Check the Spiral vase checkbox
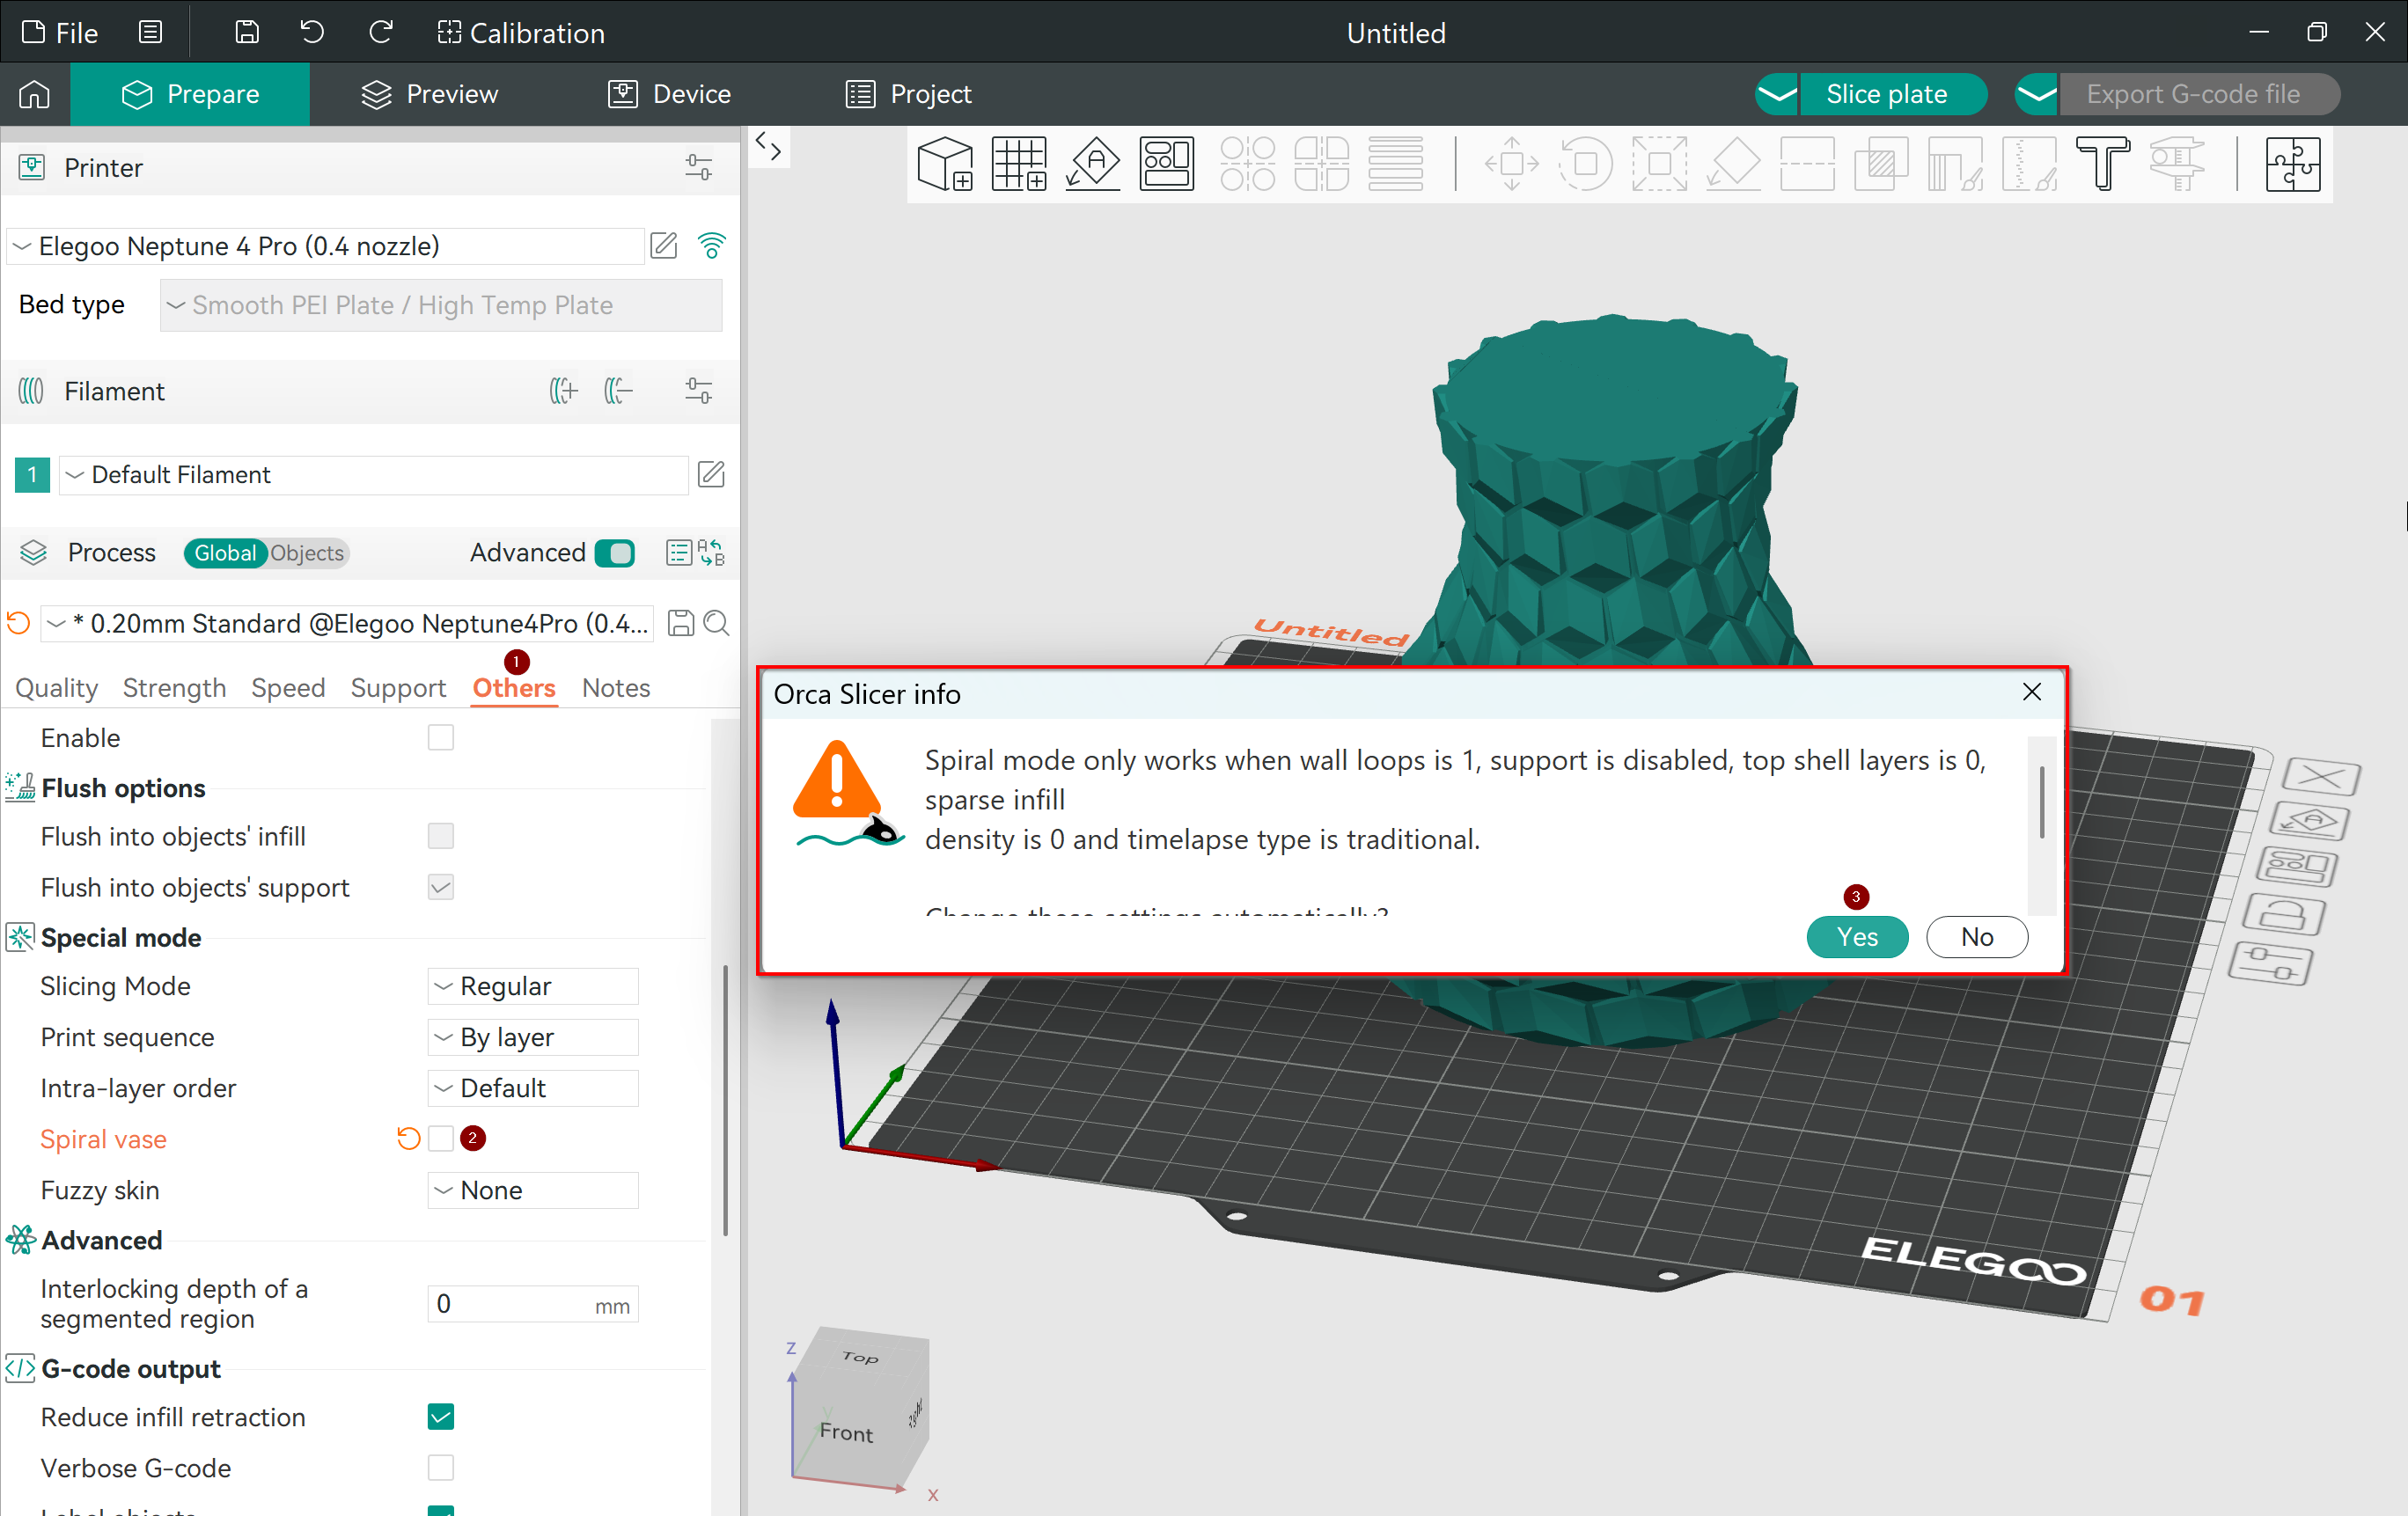This screenshot has width=2408, height=1516. [441, 1138]
